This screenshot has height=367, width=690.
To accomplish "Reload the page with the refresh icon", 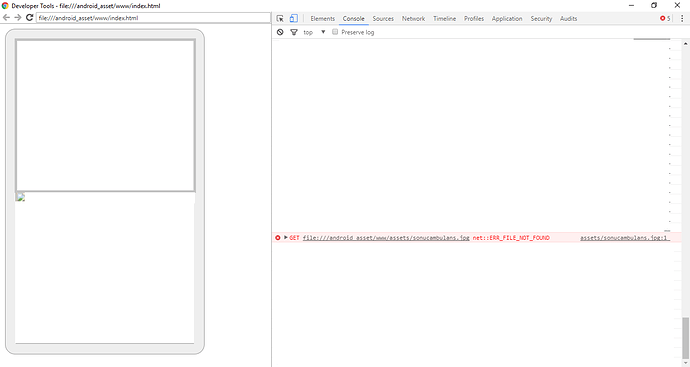I will click(29, 18).
